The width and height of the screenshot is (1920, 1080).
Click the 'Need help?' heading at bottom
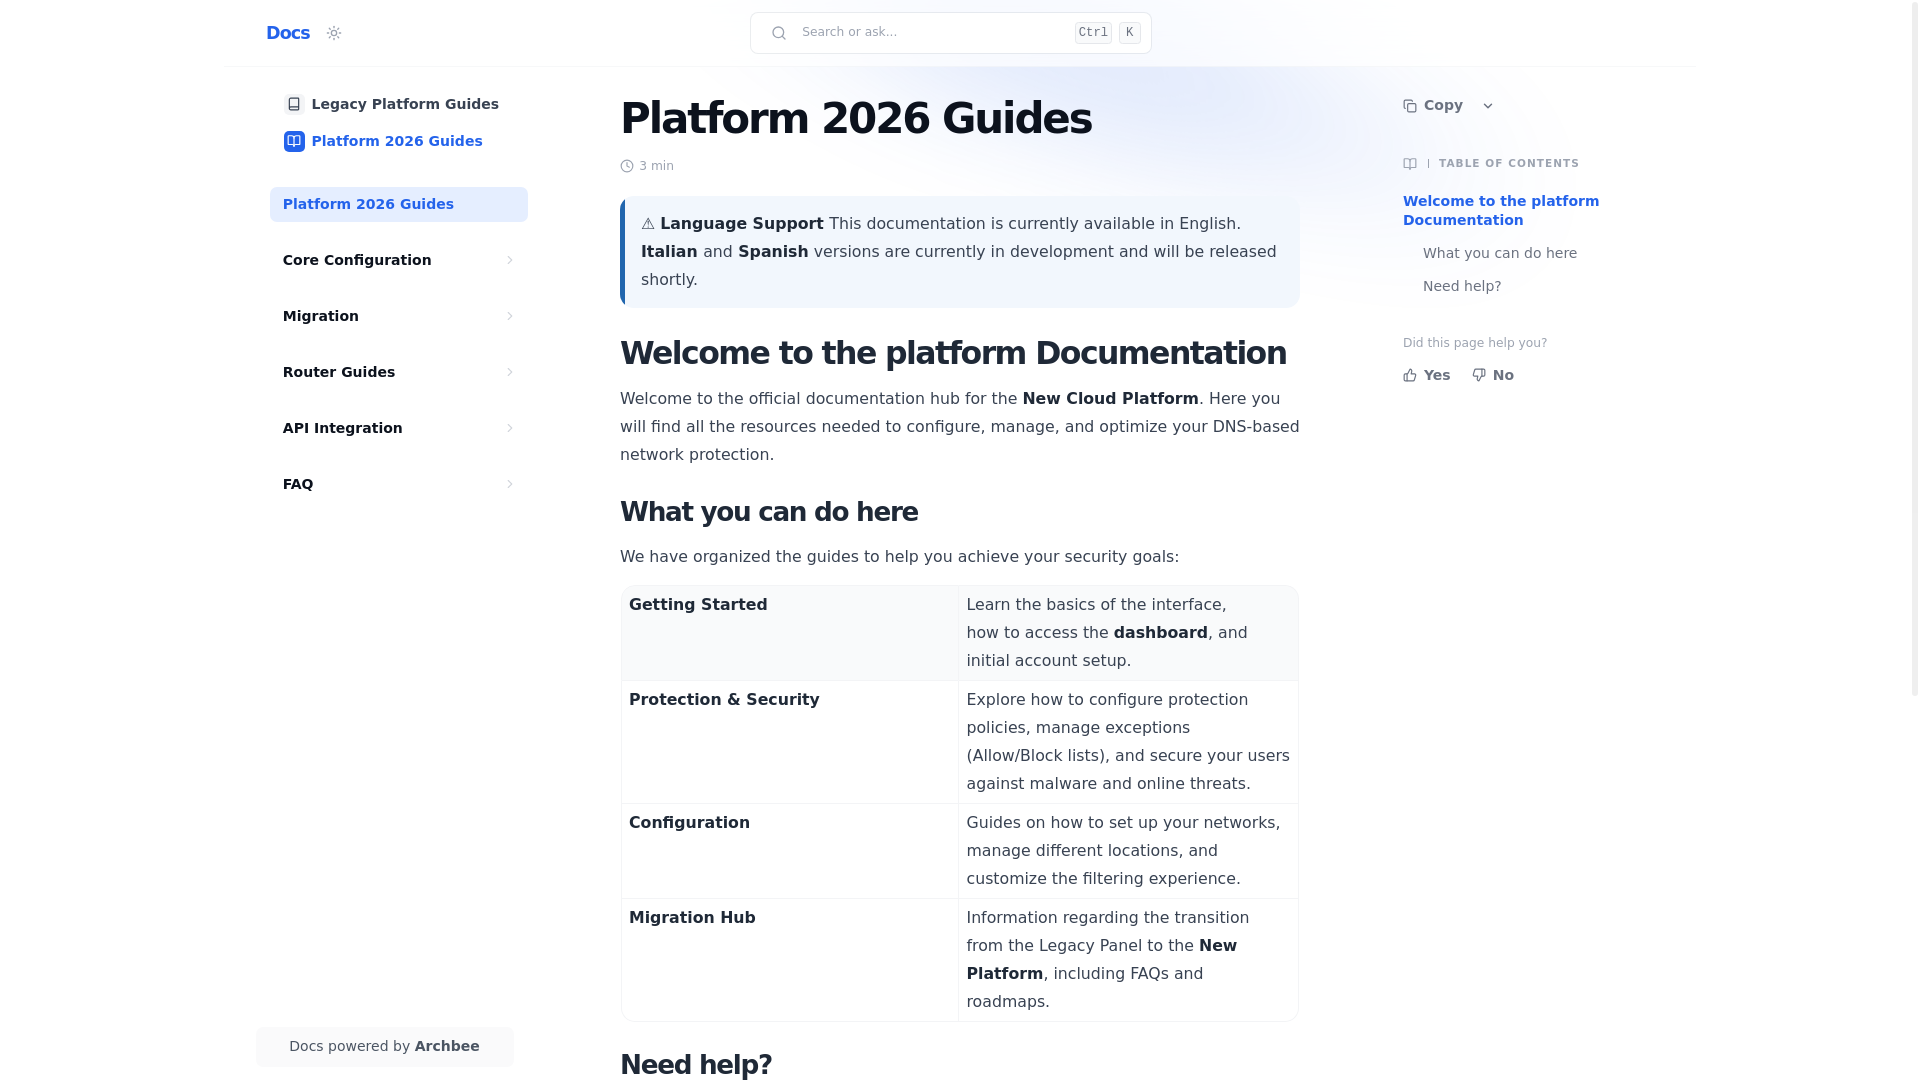pyautogui.click(x=696, y=1064)
